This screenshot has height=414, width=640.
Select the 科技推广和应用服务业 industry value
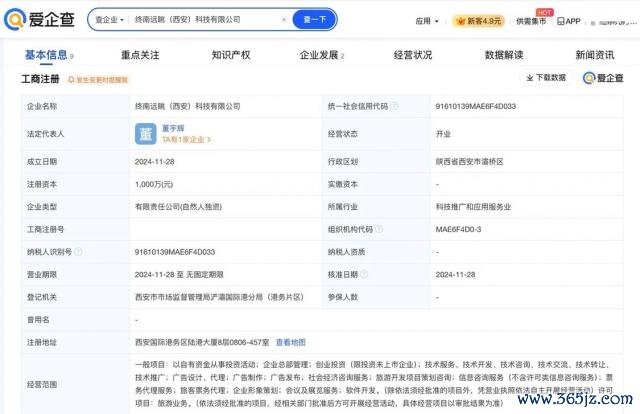(x=473, y=207)
